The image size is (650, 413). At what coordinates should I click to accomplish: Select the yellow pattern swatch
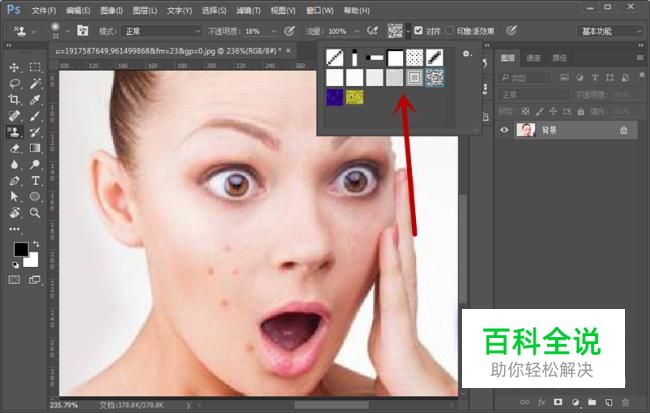(x=355, y=96)
